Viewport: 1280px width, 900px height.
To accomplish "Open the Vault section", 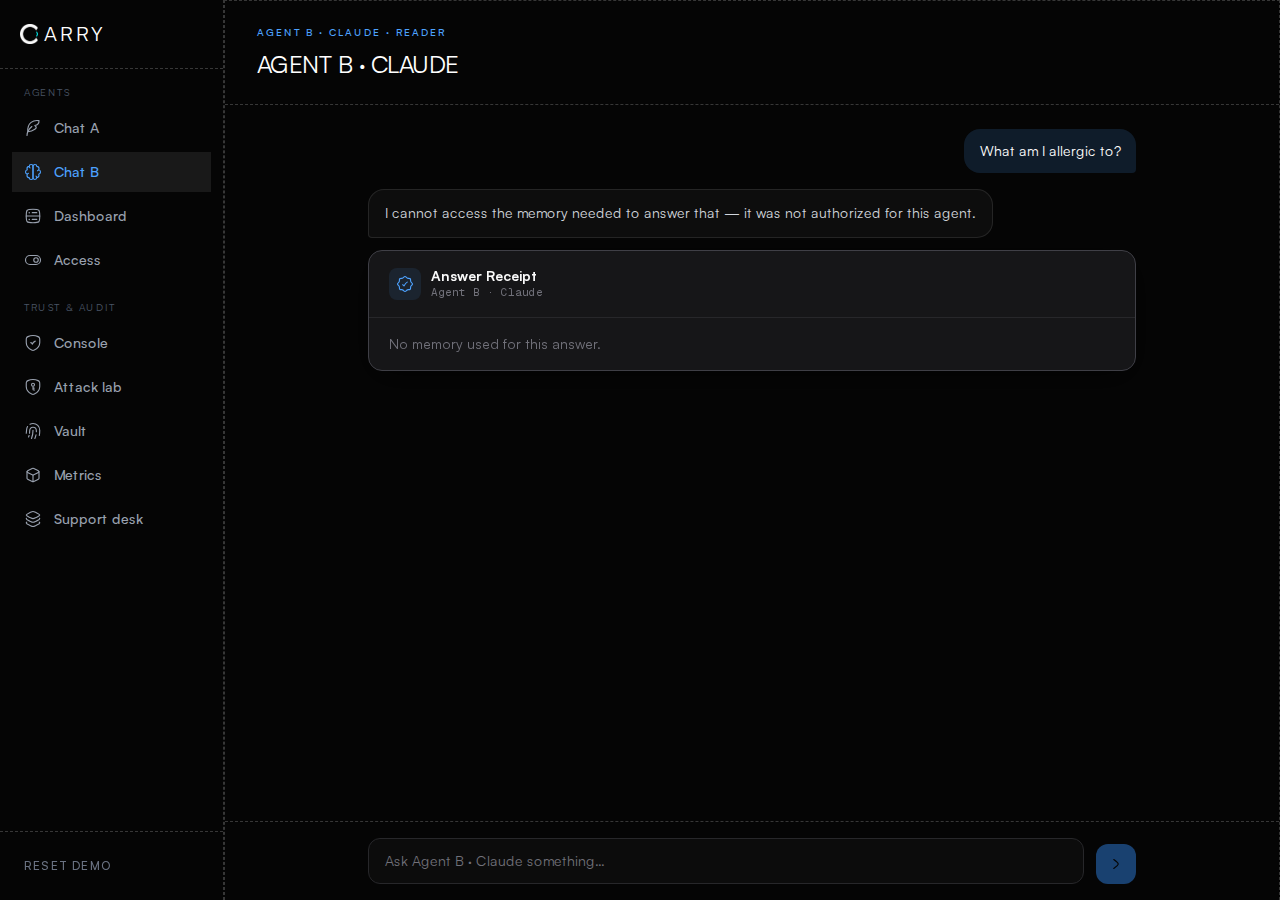I will (x=111, y=431).
